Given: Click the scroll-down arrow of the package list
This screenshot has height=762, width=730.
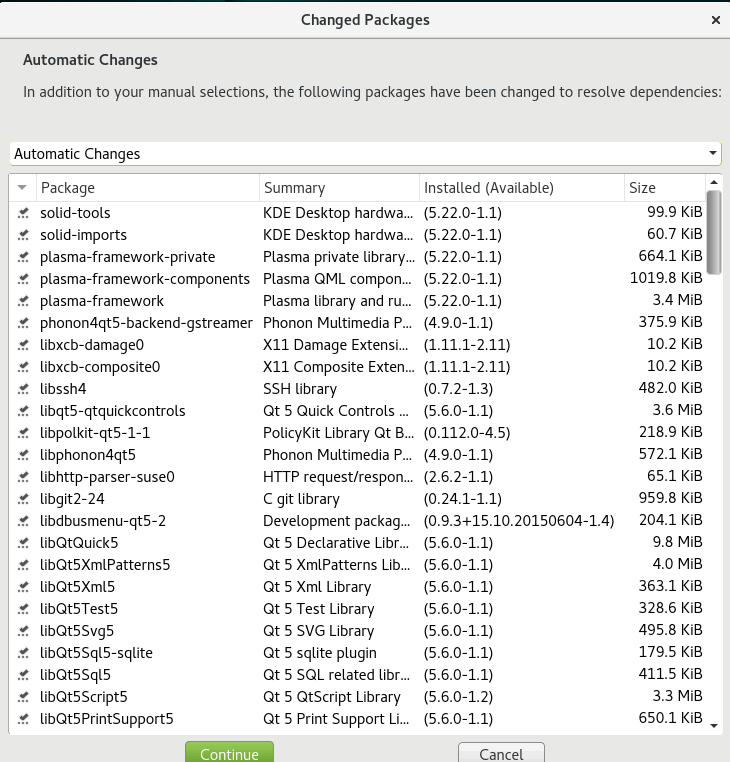Looking at the screenshot, I should [713, 726].
